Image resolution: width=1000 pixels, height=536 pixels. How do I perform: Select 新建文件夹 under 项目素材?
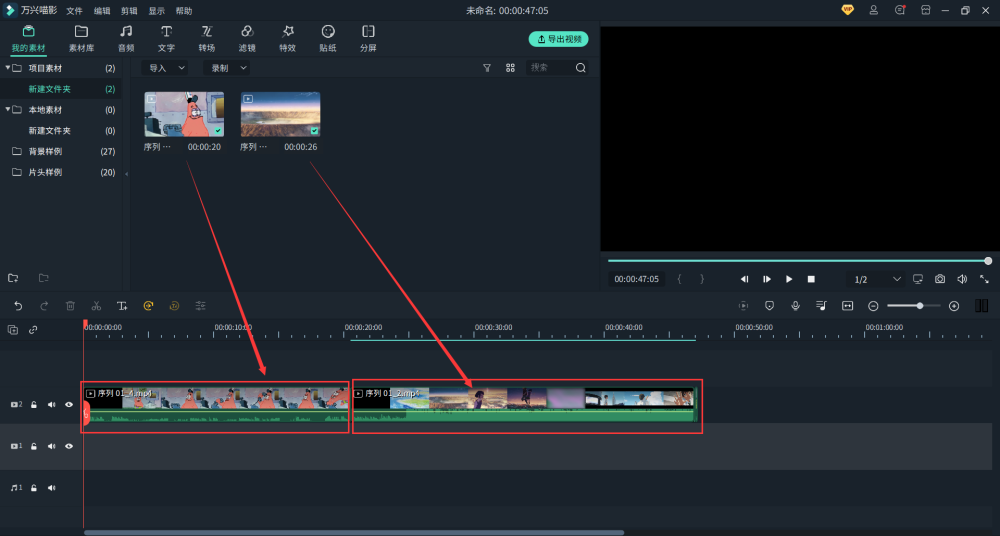tap(50, 89)
